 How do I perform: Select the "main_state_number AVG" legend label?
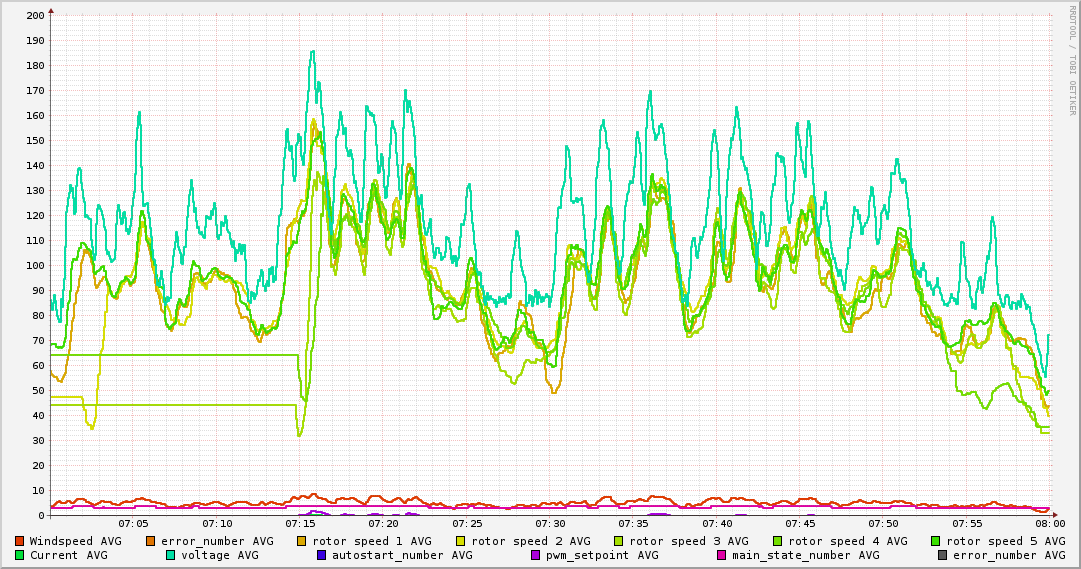(x=806, y=555)
